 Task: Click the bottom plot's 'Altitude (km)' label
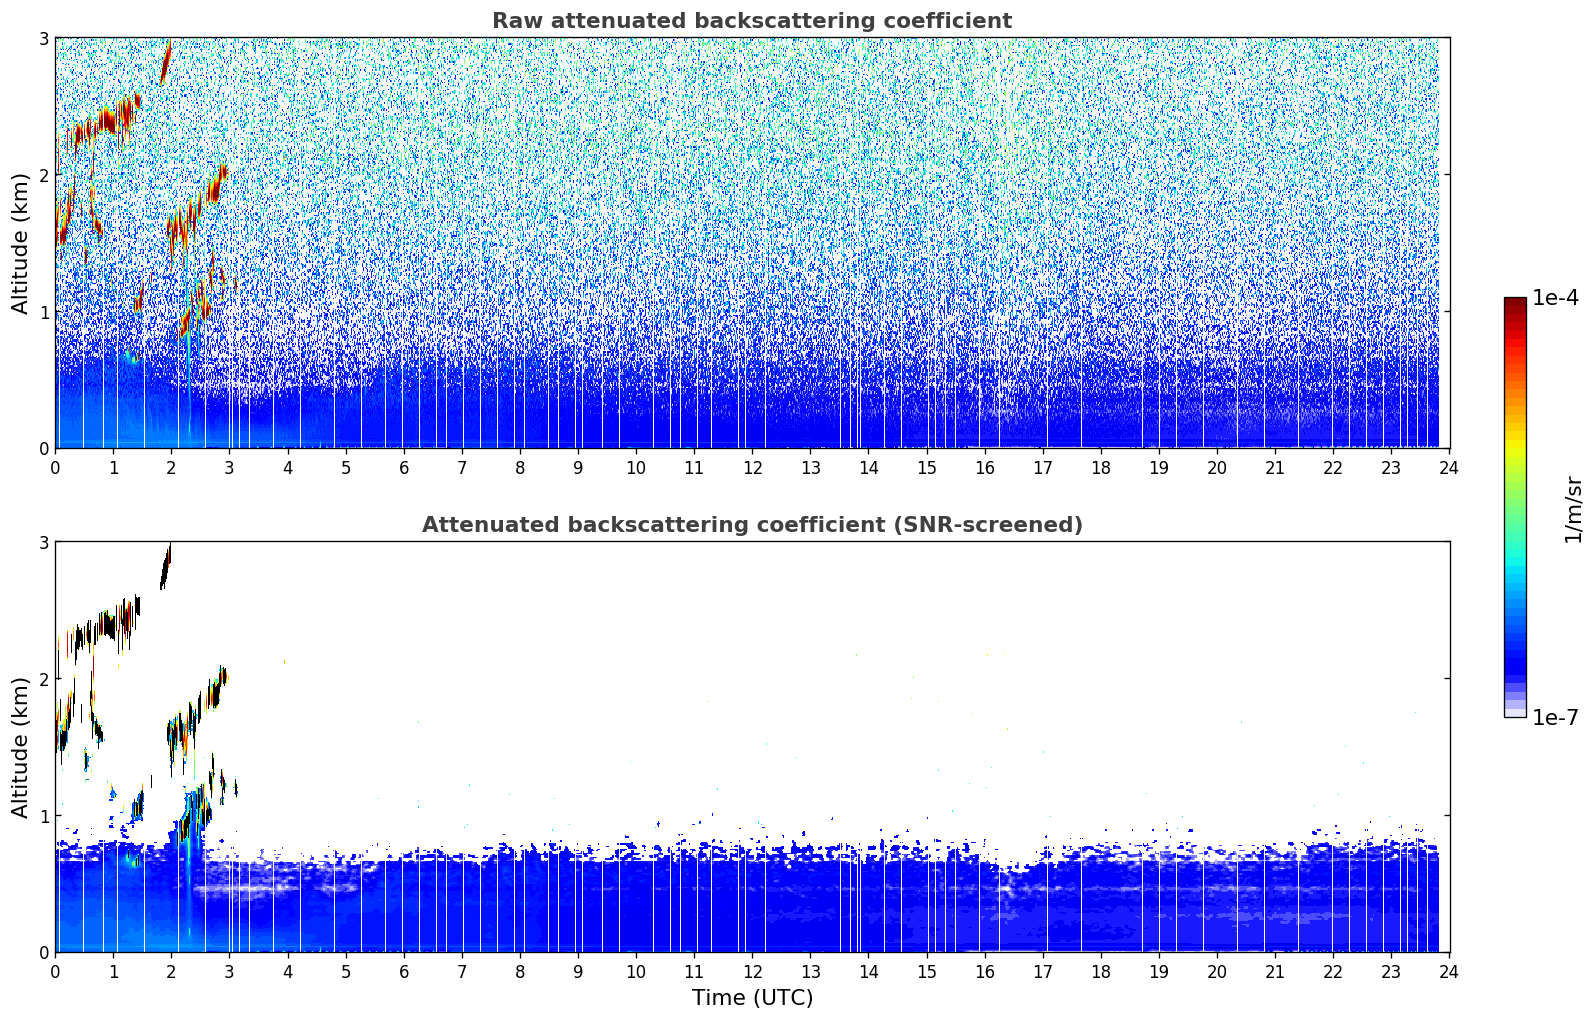pyautogui.click(x=21, y=747)
